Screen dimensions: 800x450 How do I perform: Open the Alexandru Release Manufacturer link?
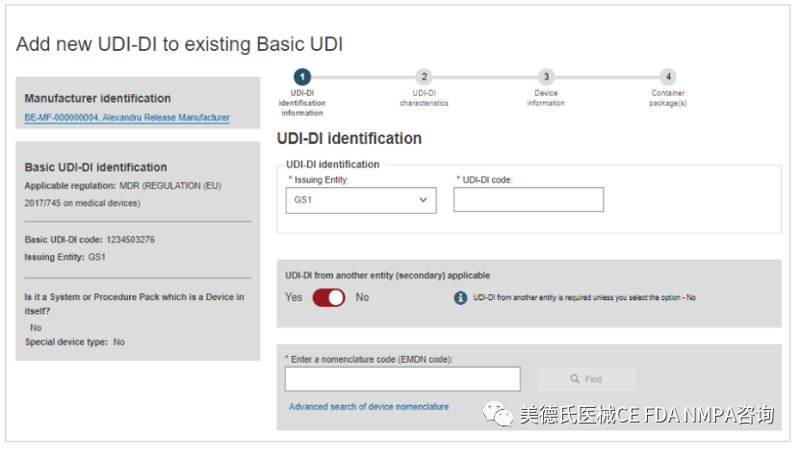(x=127, y=118)
